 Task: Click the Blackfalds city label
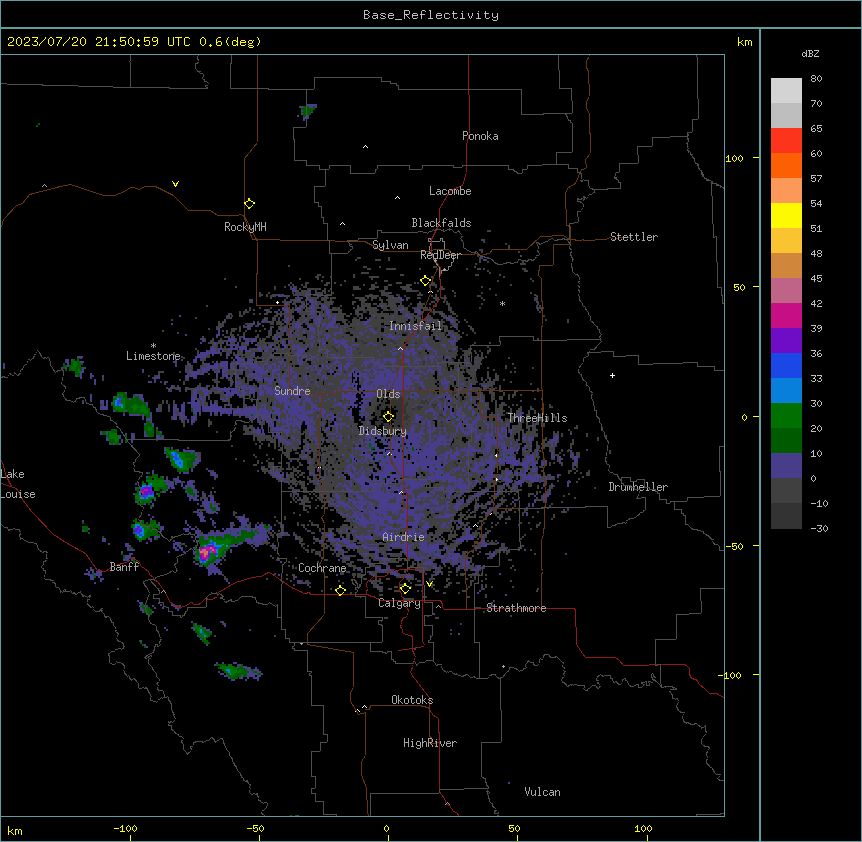[441, 223]
